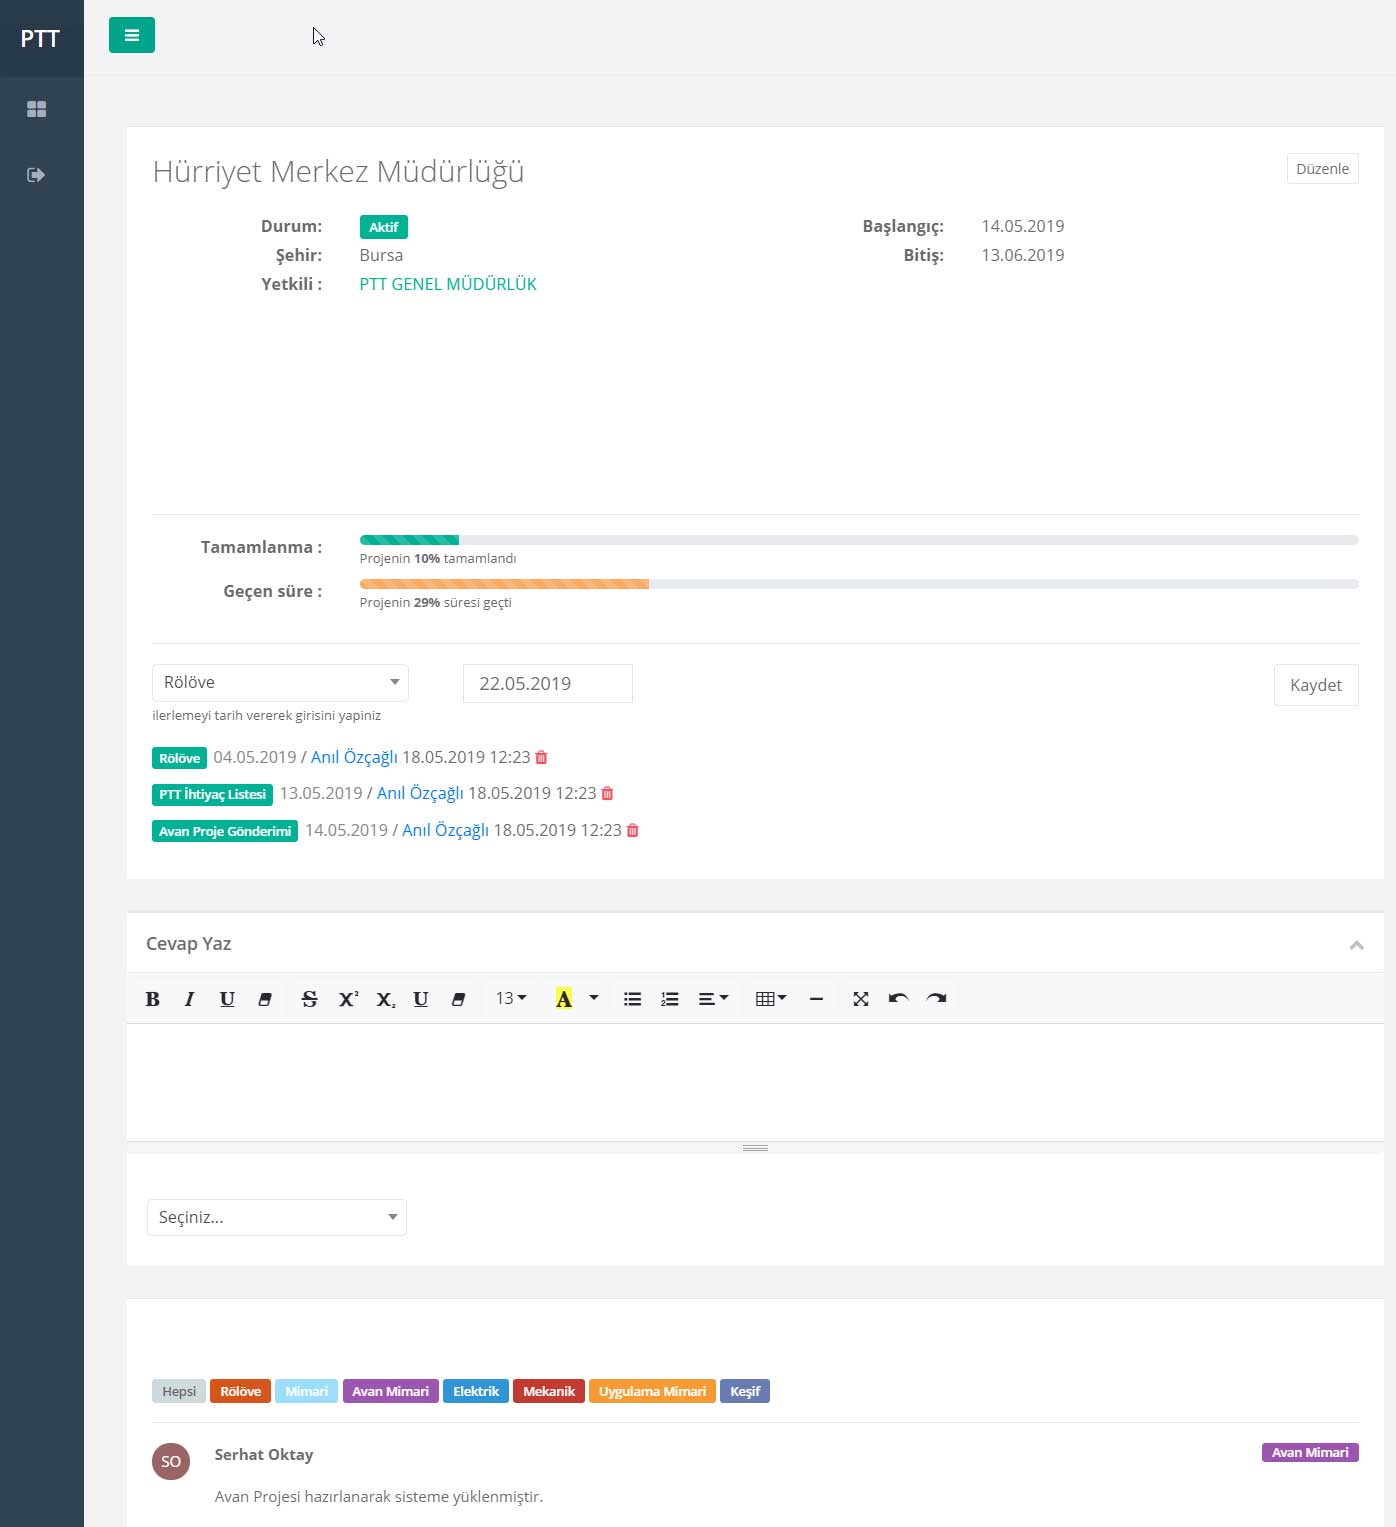Screen dimensions: 1396x1527
Task: Apply italic formatting
Action: click(x=189, y=999)
